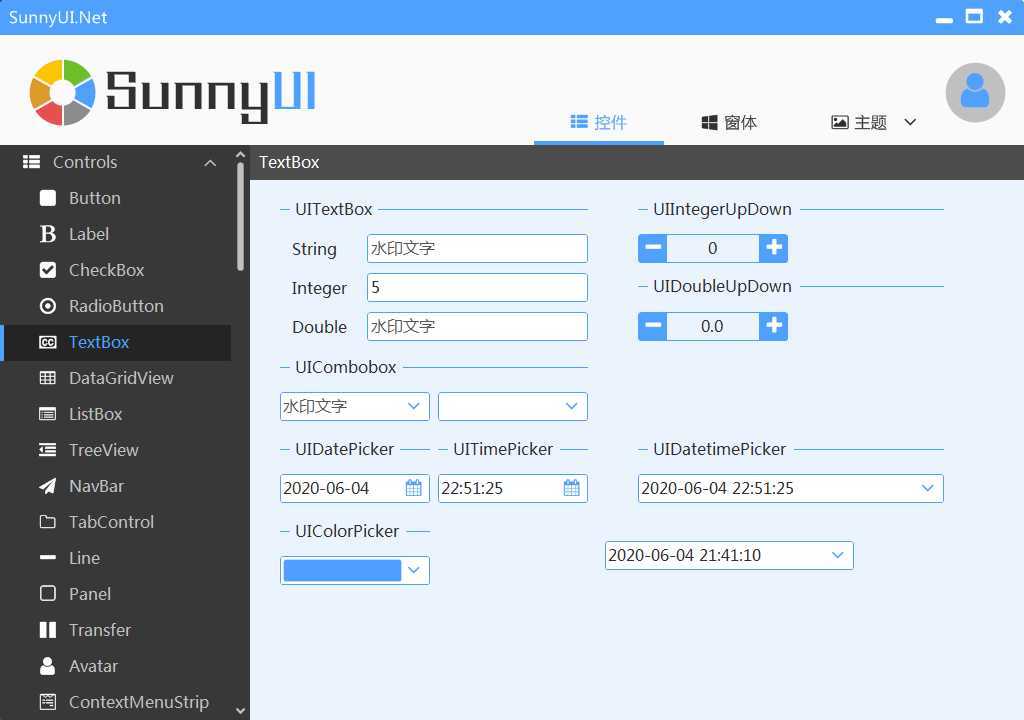
Task: Click the String text box
Action: point(477,248)
